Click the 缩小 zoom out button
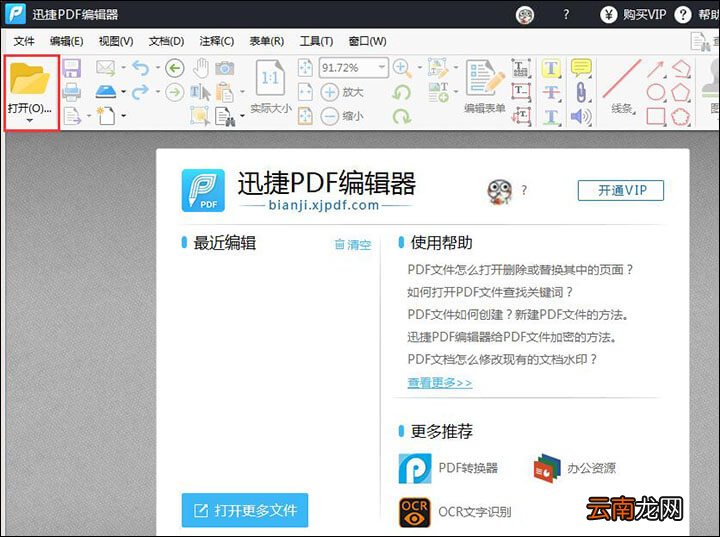The width and height of the screenshot is (720, 537). (x=342, y=116)
